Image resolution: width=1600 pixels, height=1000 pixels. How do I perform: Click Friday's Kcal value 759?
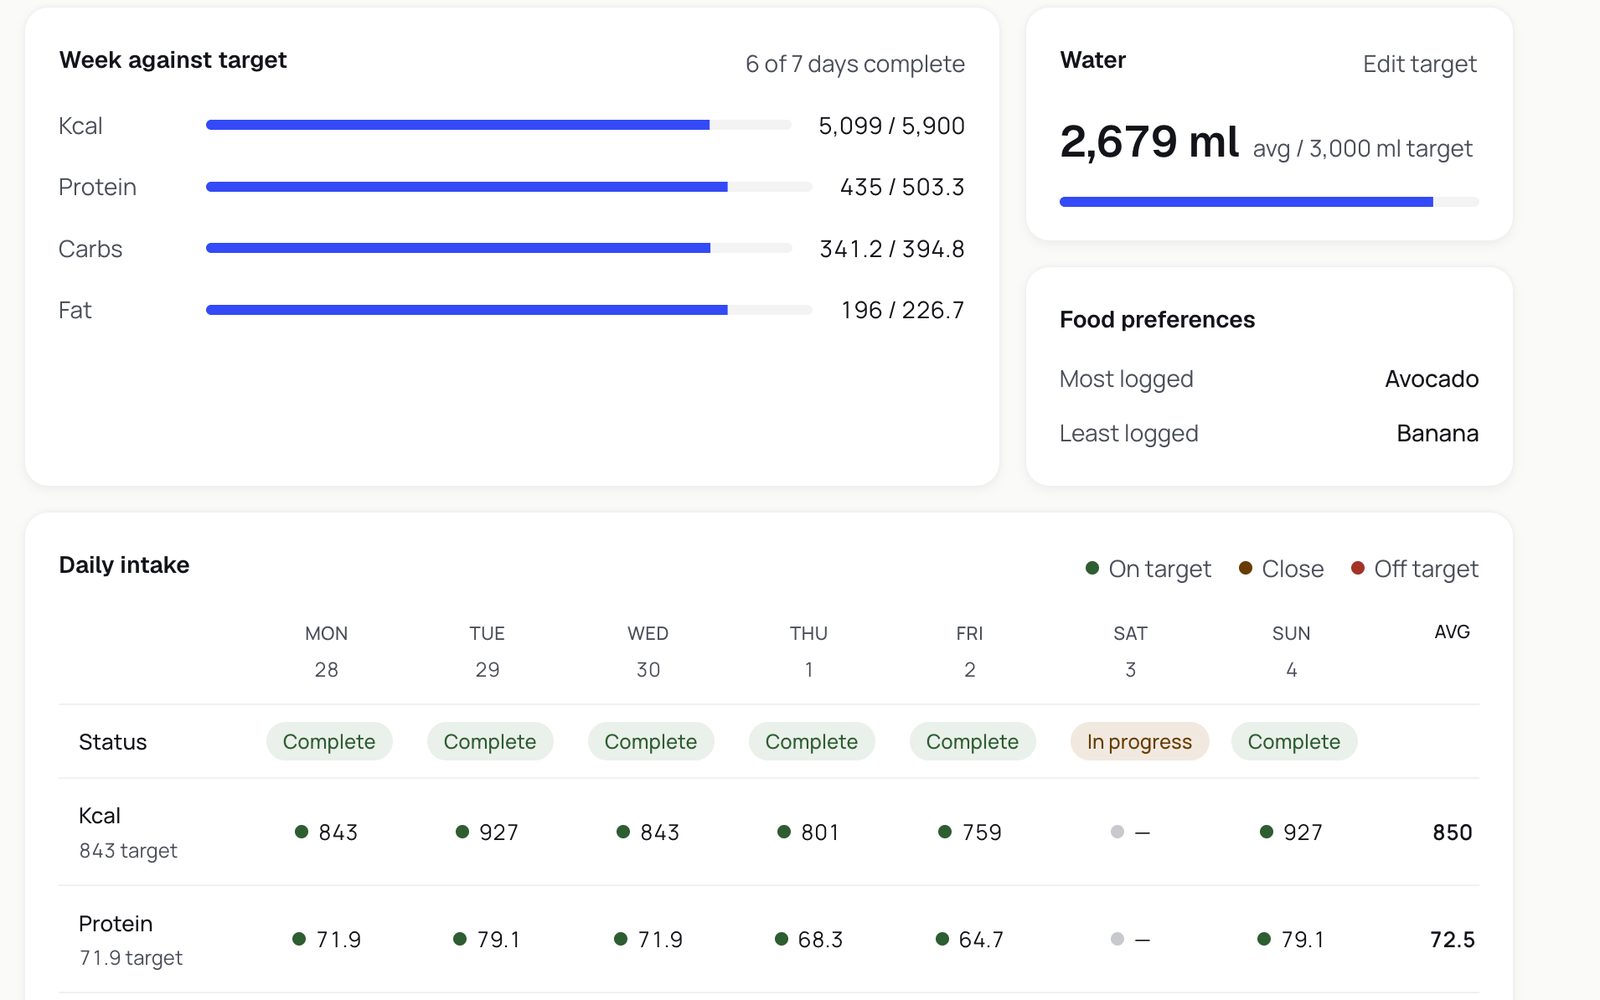(982, 832)
